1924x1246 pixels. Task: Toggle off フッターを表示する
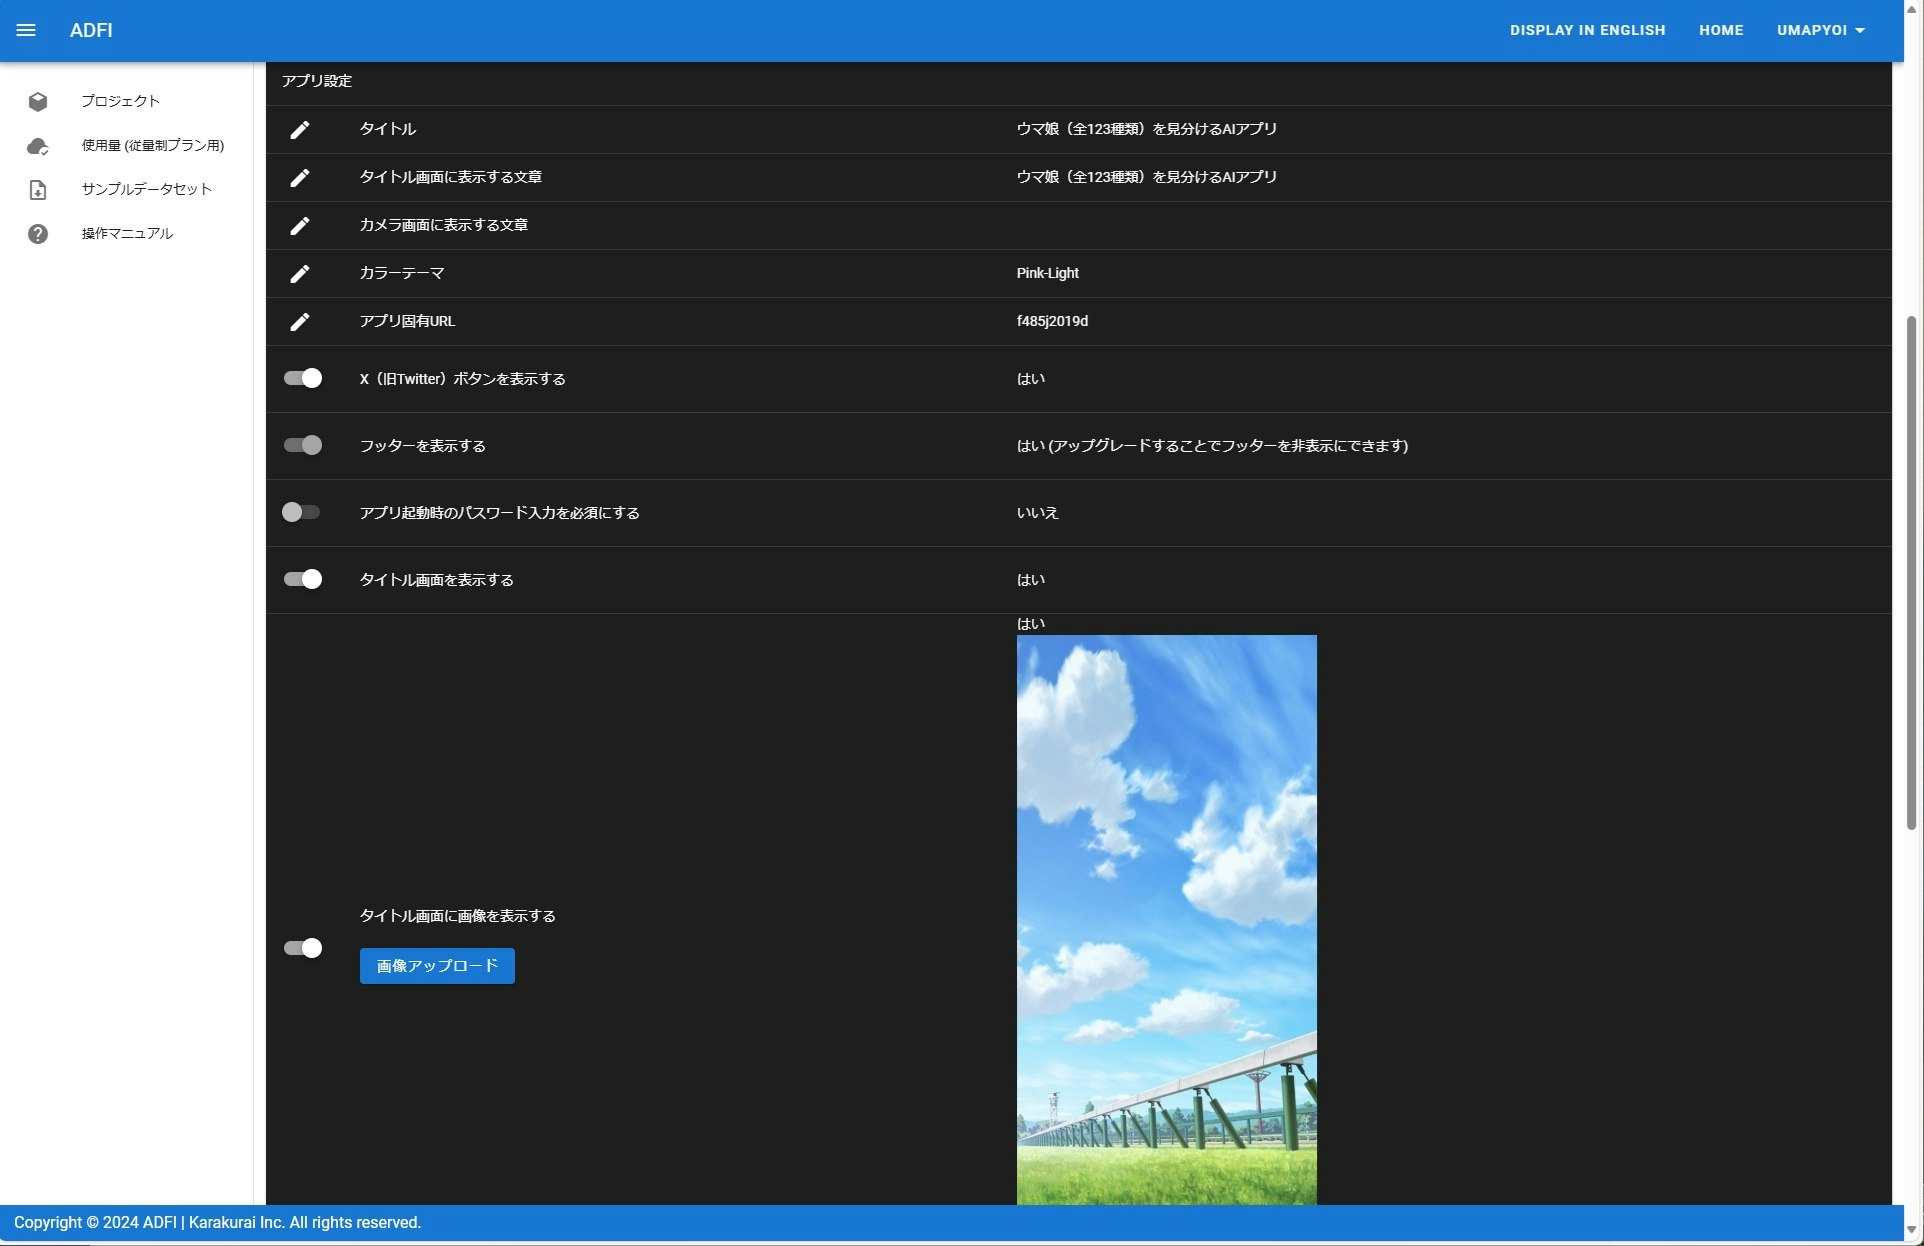tap(302, 445)
